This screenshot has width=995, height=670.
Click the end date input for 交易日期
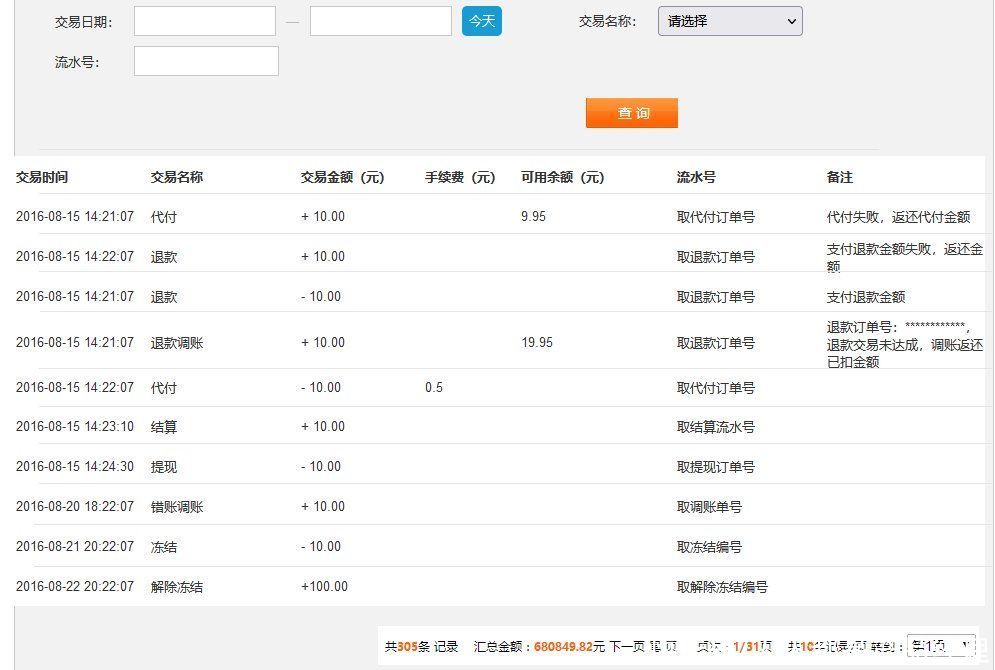pyautogui.click(x=381, y=21)
